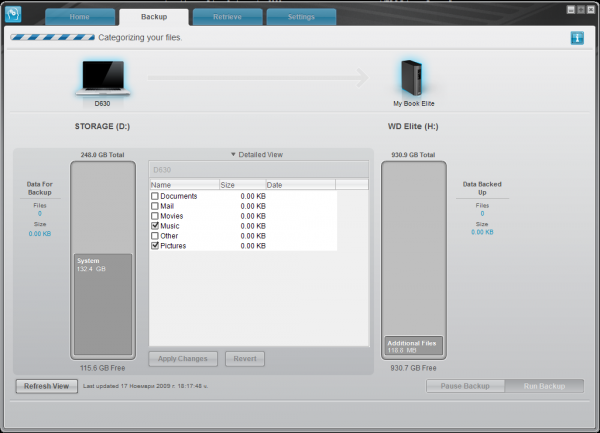The width and height of the screenshot is (600, 433).
Task: Check the Documents category checkbox
Action: pos(155,196)
